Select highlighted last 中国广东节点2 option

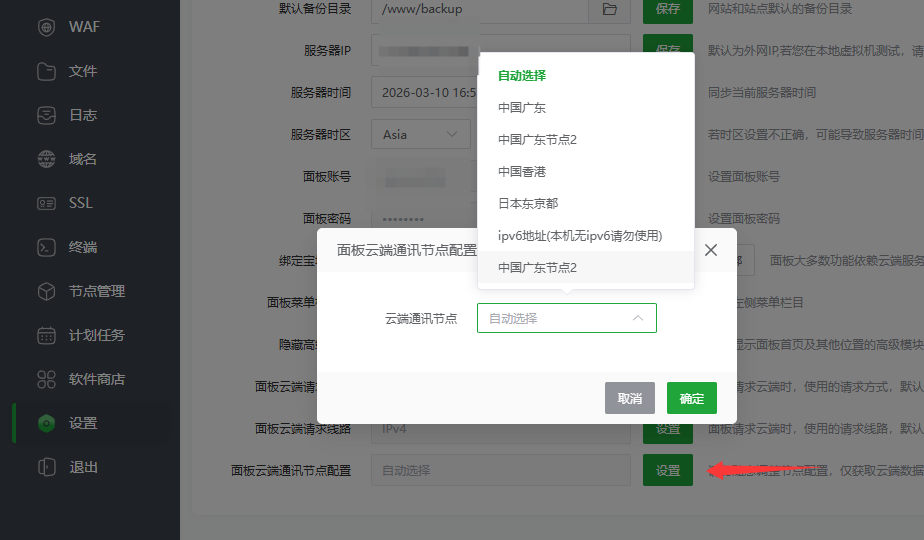586,267
